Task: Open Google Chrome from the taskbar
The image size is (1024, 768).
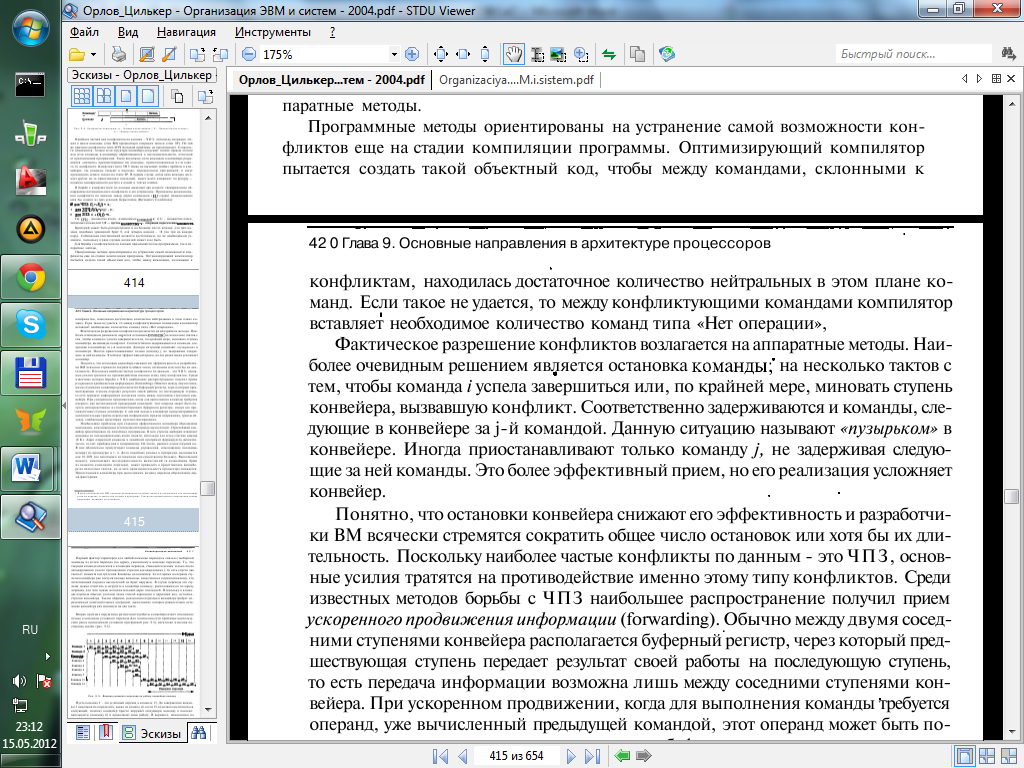Action: pos(29,279)
